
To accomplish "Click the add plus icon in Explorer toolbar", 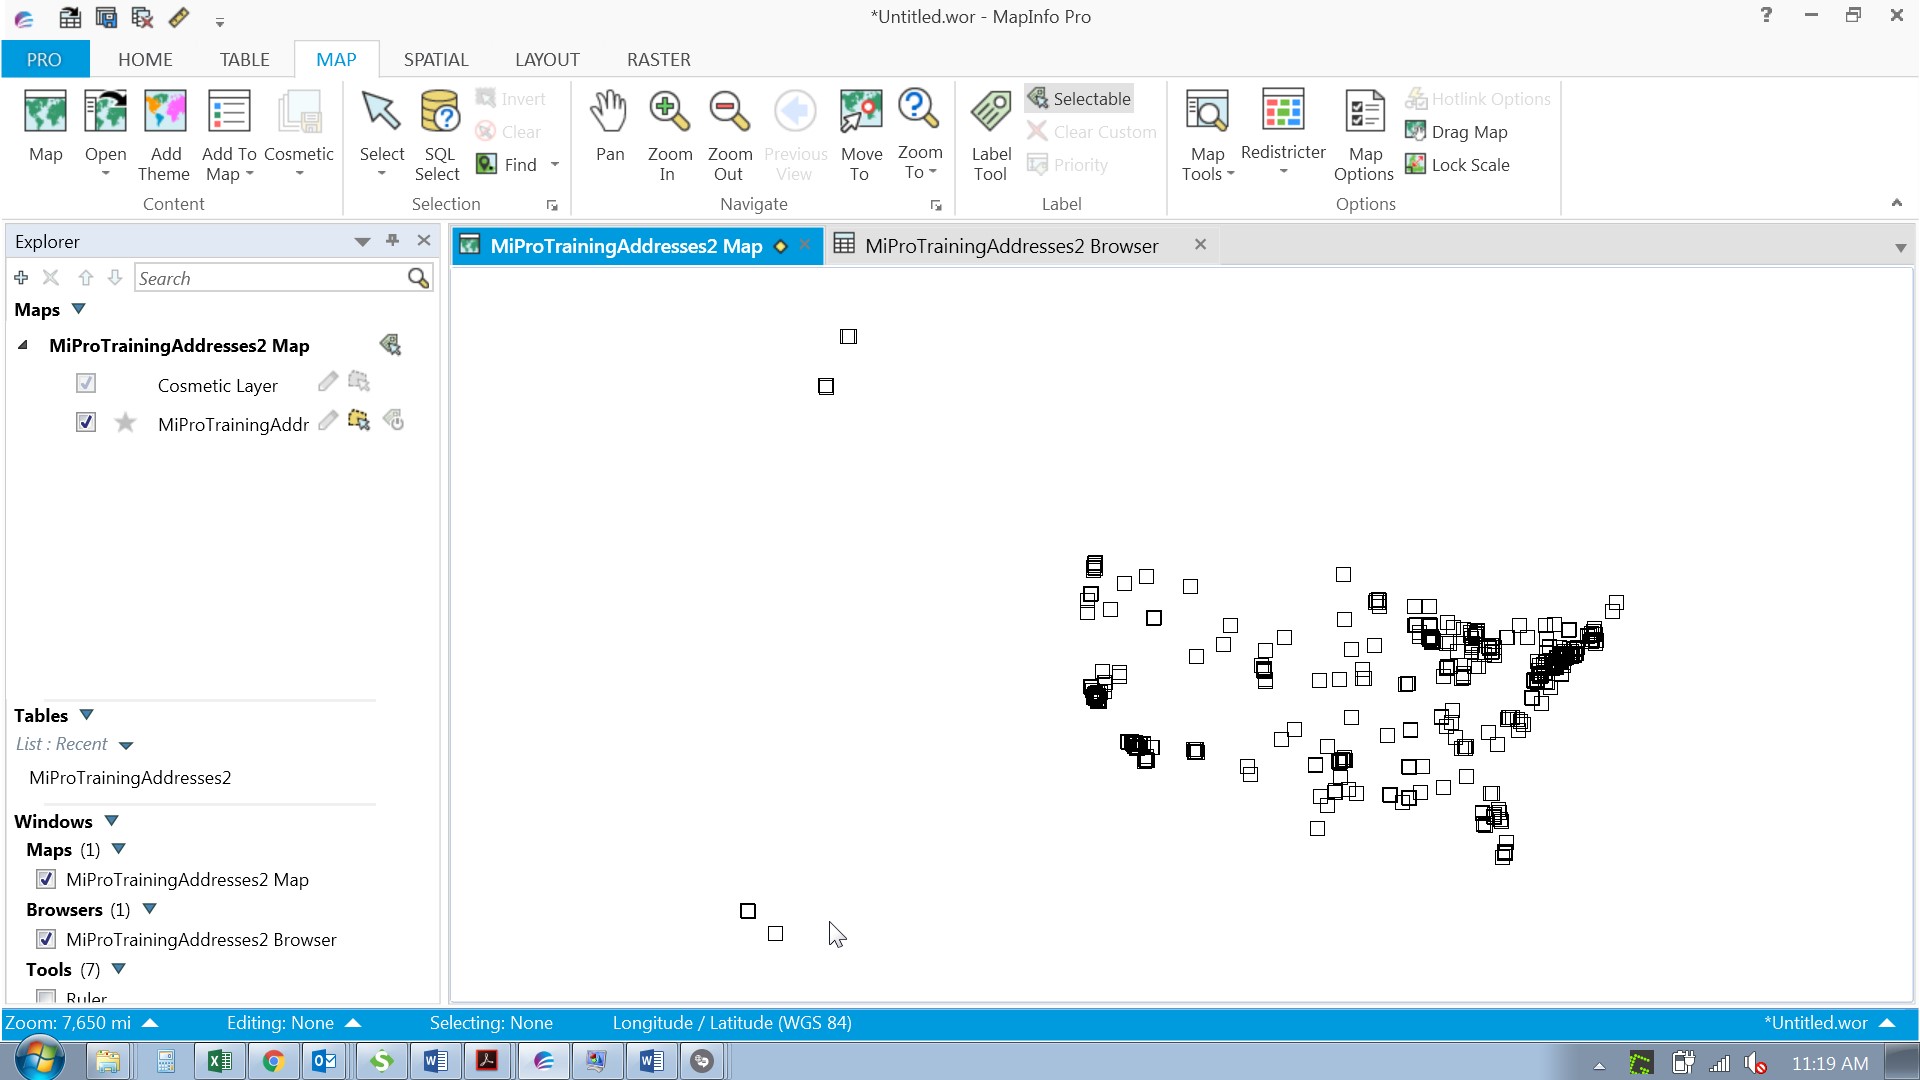I will (21, 277).
